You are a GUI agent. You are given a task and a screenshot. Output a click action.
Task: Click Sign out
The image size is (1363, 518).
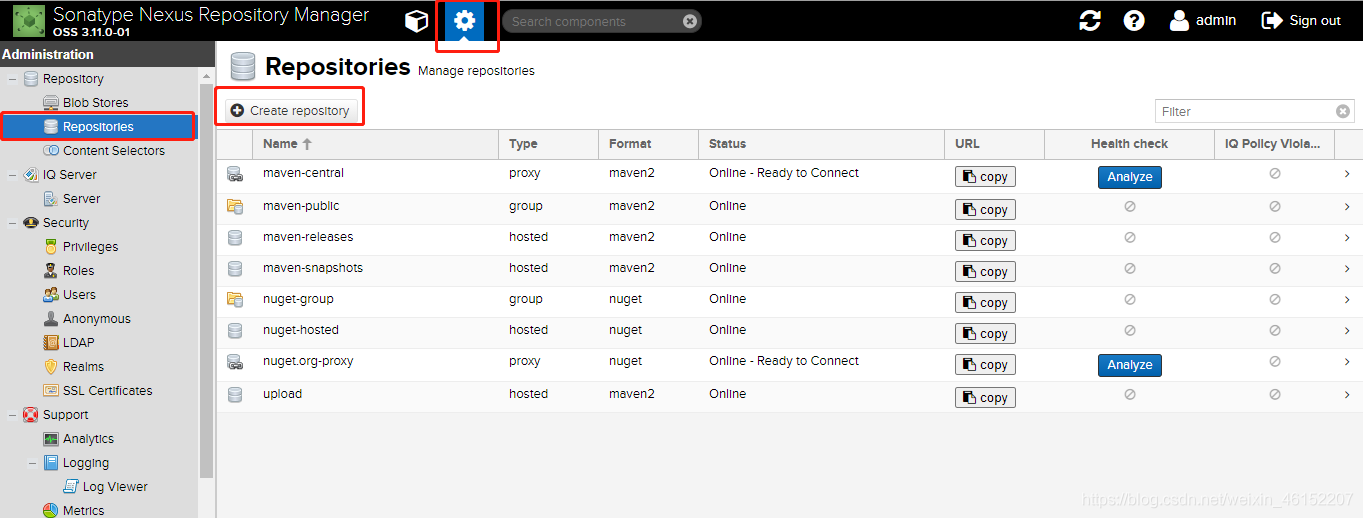click(1301, 20)
